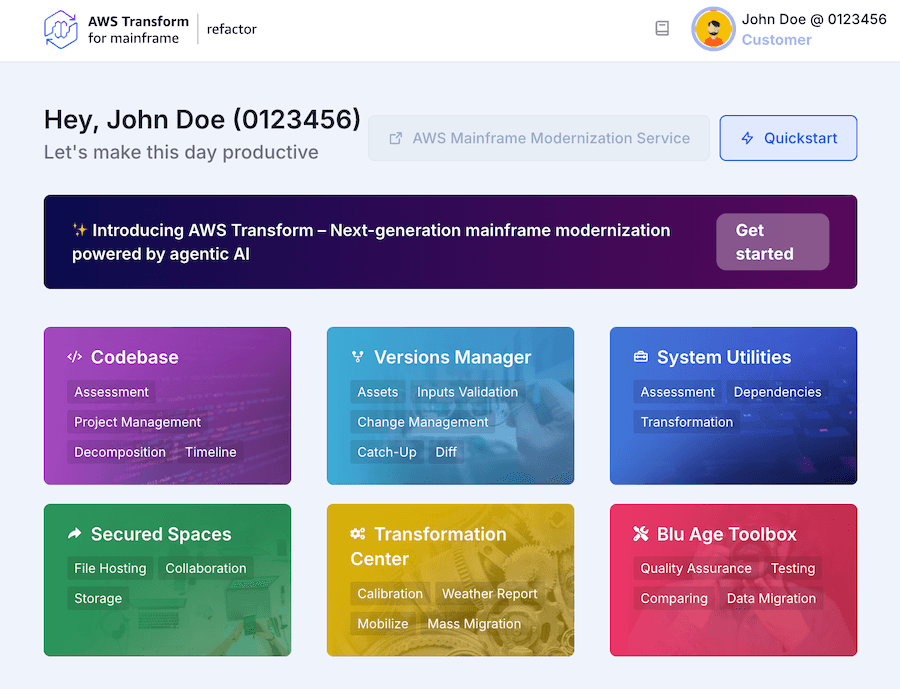Click the AWS Transform logo icon
900x689 pixels.
coord(61,29)
